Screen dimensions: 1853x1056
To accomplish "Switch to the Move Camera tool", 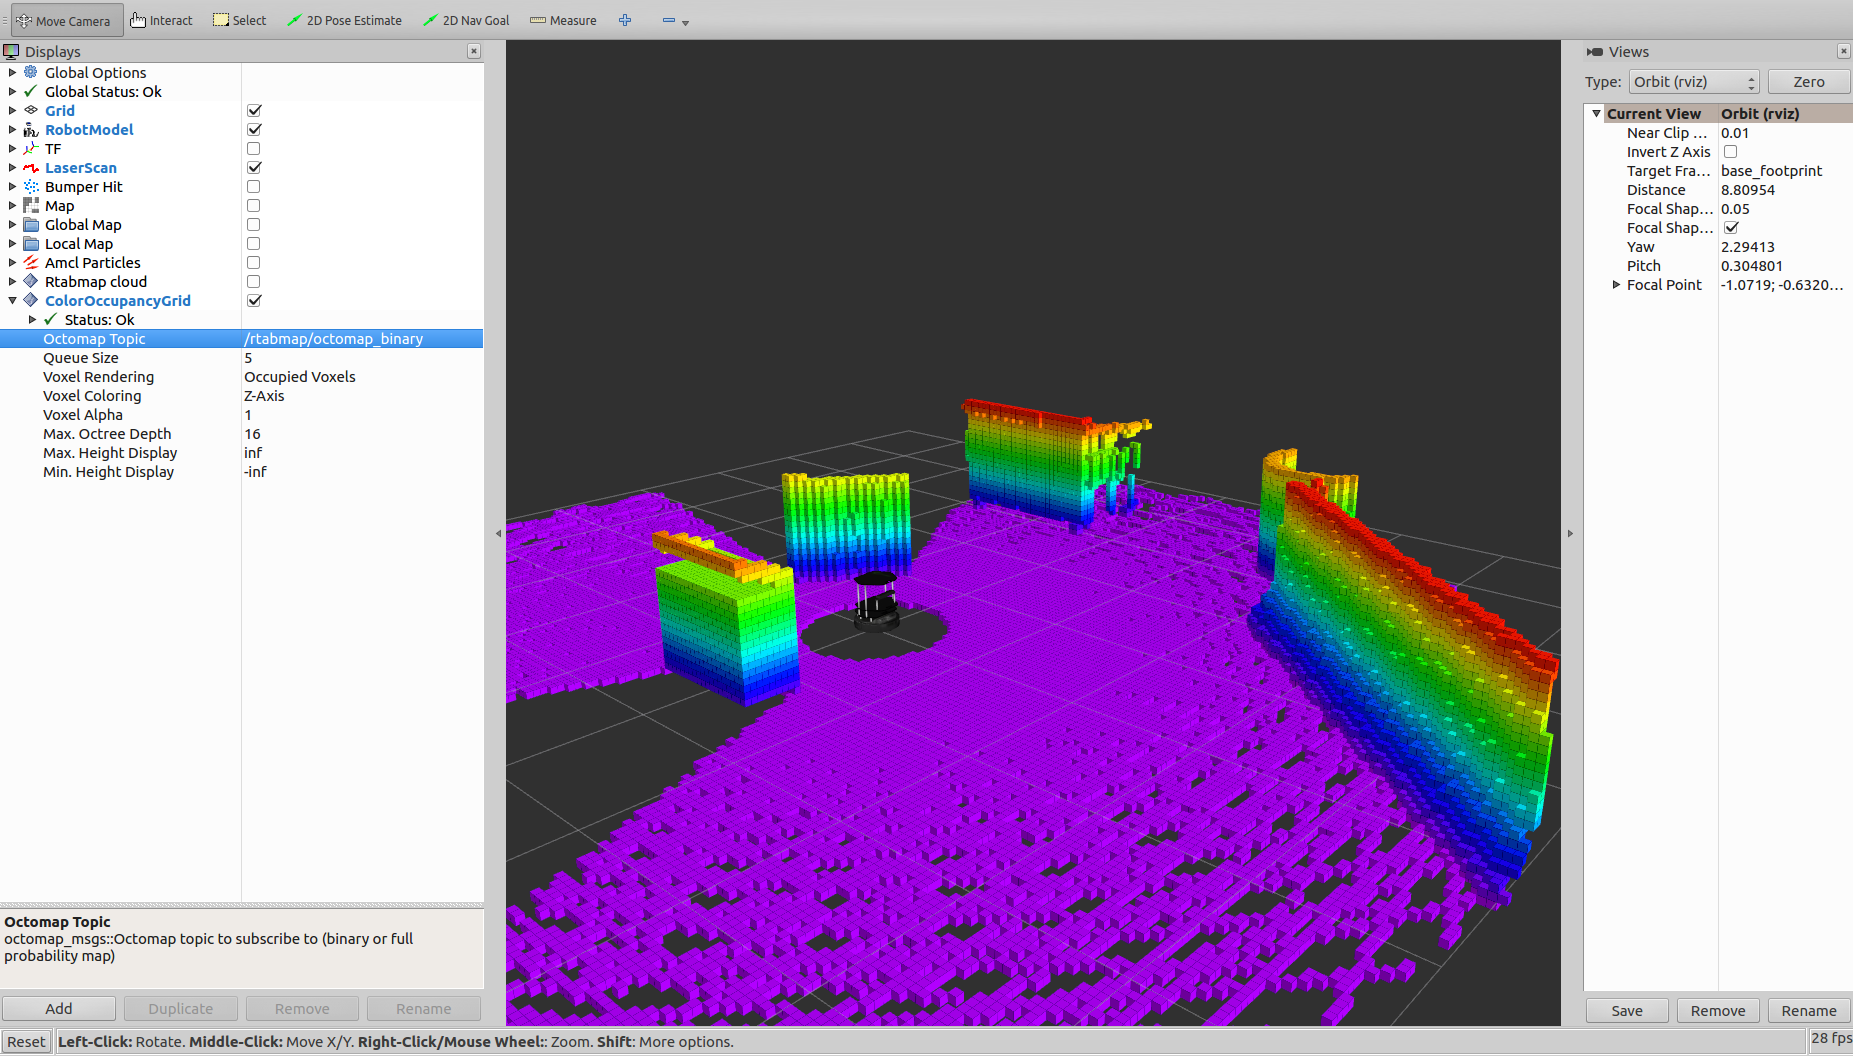I will pyautogui.click(x=66, y=19).
